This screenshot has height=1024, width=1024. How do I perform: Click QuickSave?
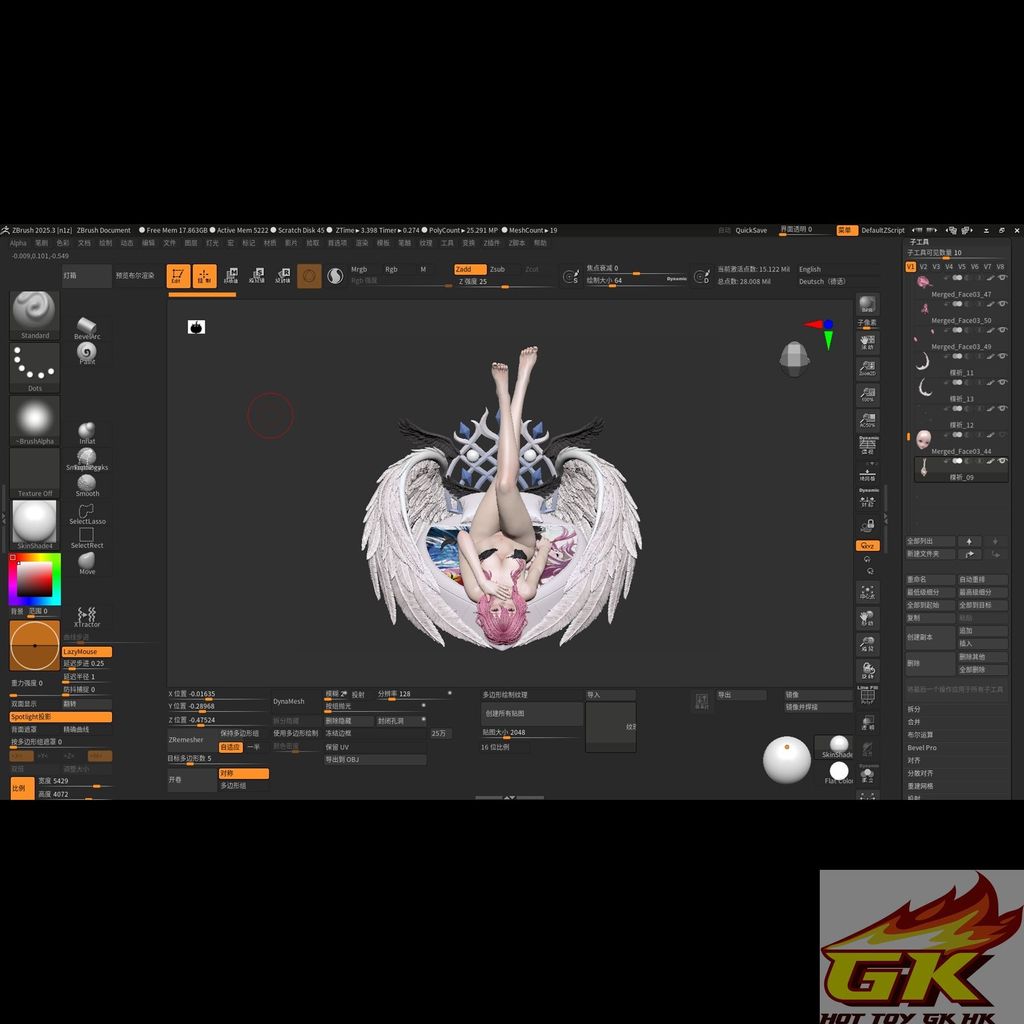[751, 230]
